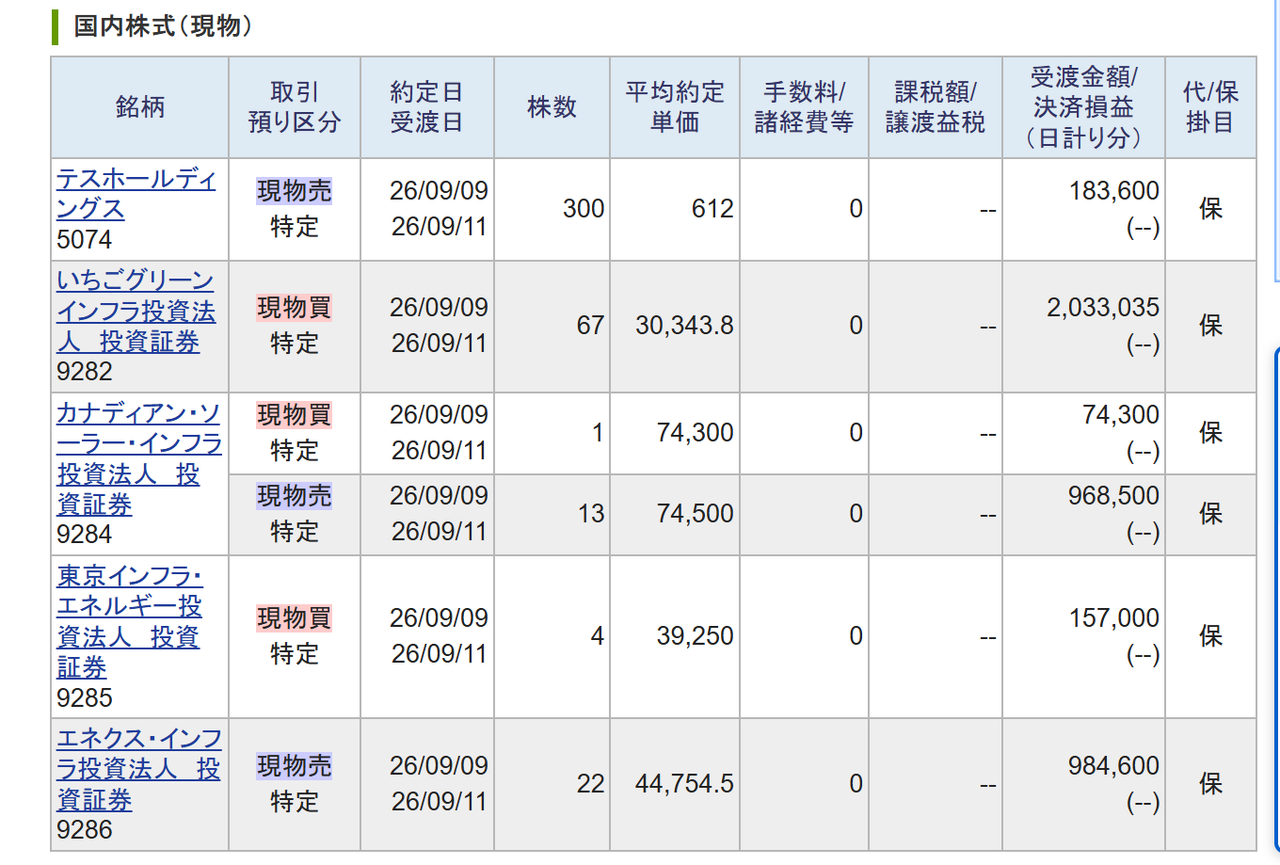Image resolution: width=1280 pixels, height=865 pixels.
Task: Click the 手数料/諸経費等 column header
Action: [805, 107]
